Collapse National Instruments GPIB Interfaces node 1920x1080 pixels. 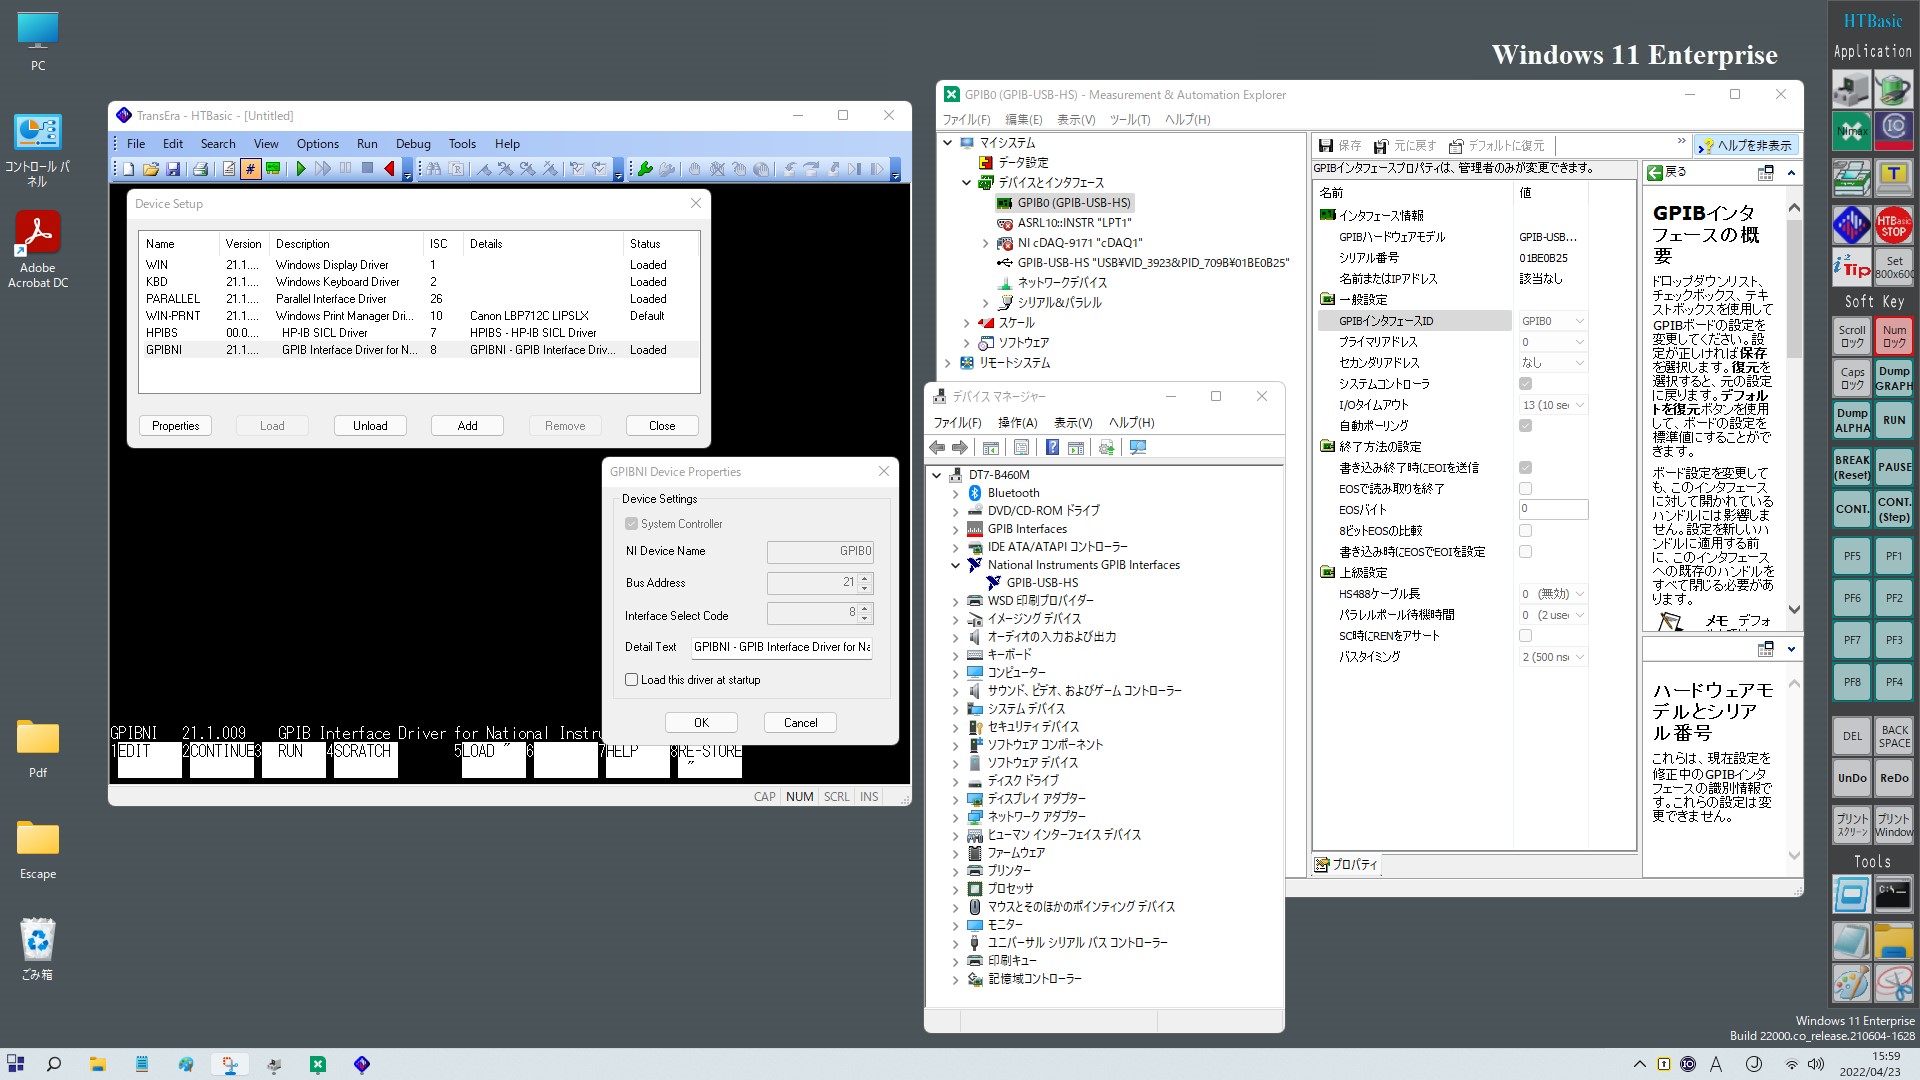(955, 566)
